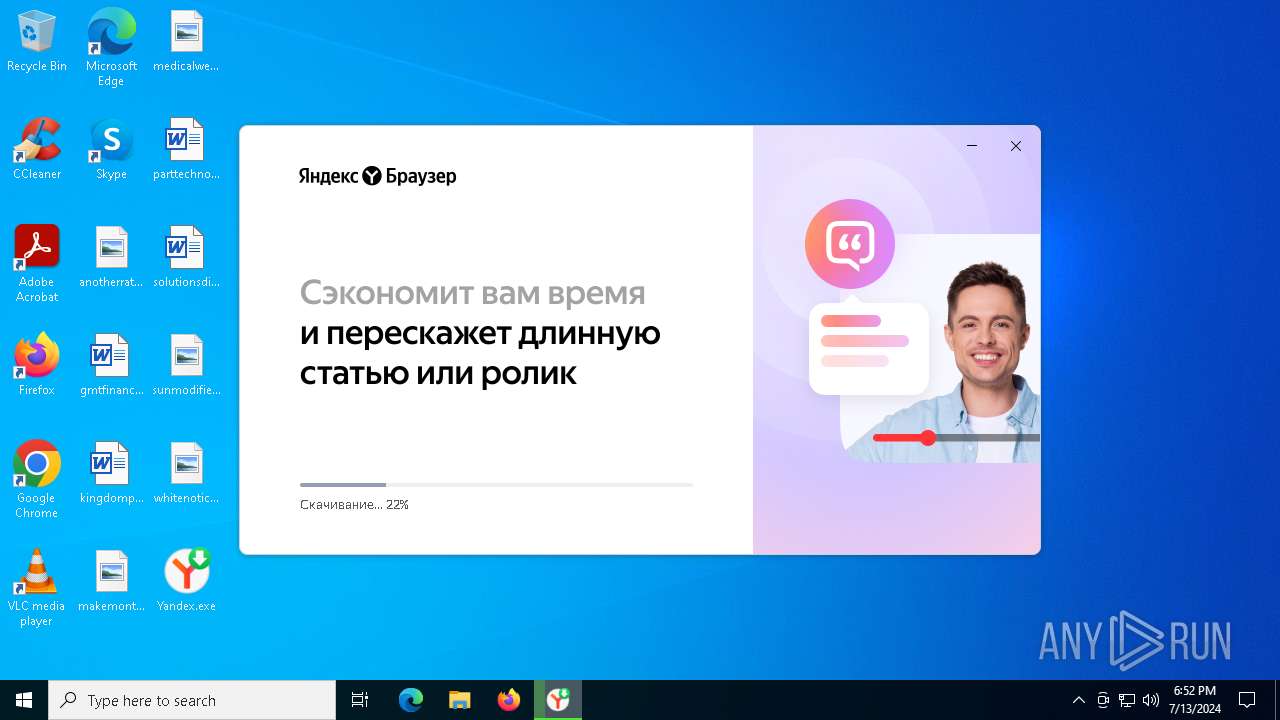Open network status tray icon
Screen dimensions: 1280x720
tap(1127, 700)
